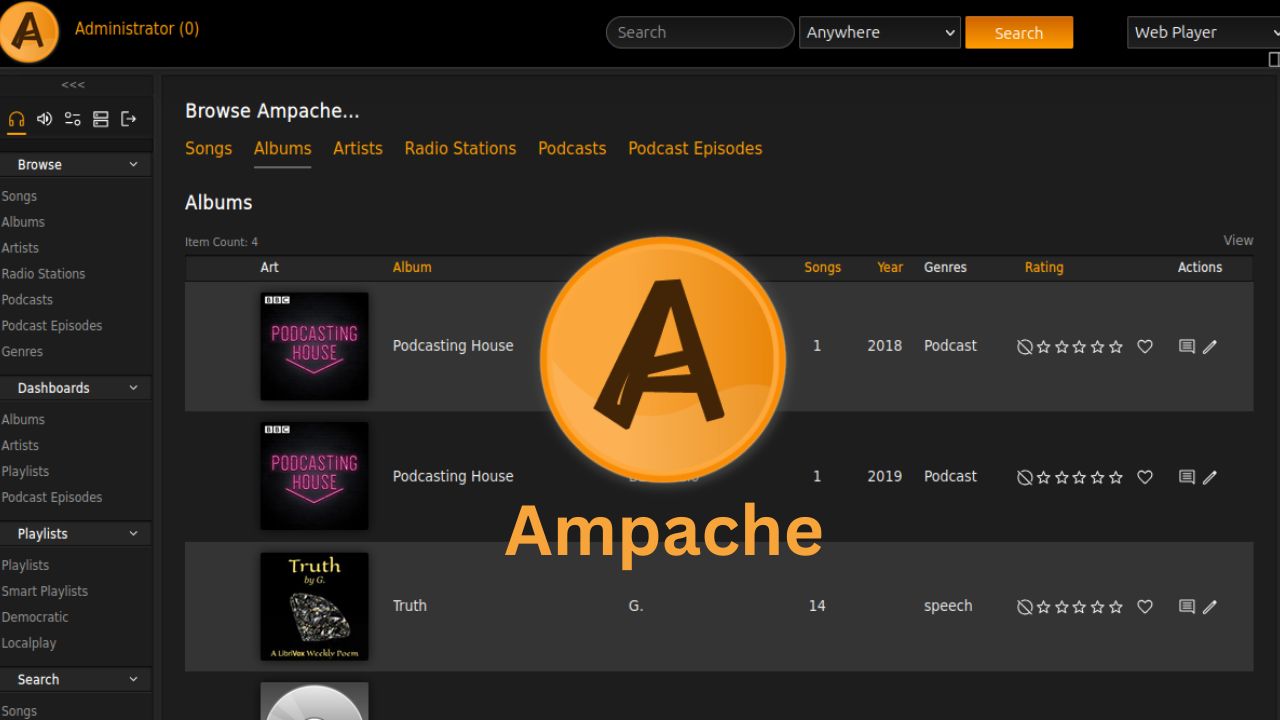Sort table by Rating column header
Image resolution: width=1280 pixels, height=720 pixels.
1044,267
